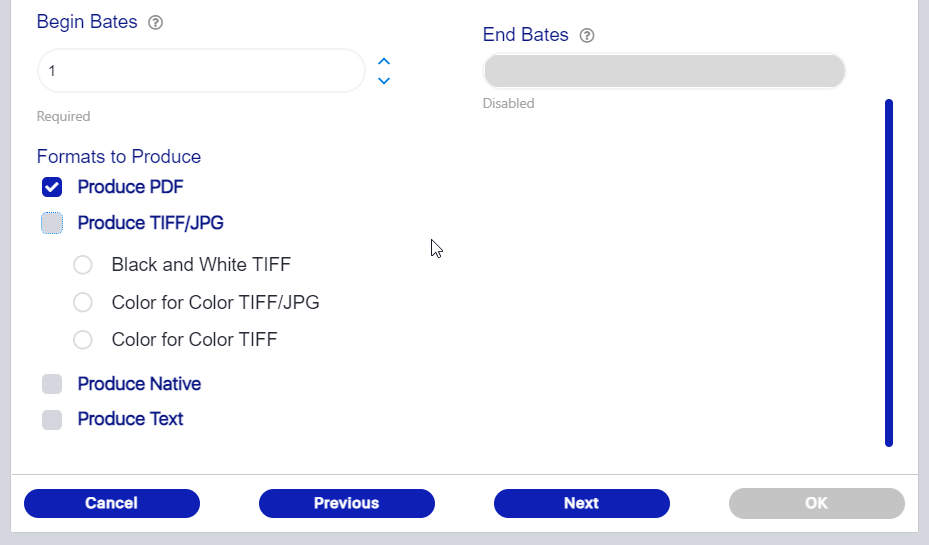Decrease Begin Bates with down arrow
929x545 pixels.
[384, 81]
